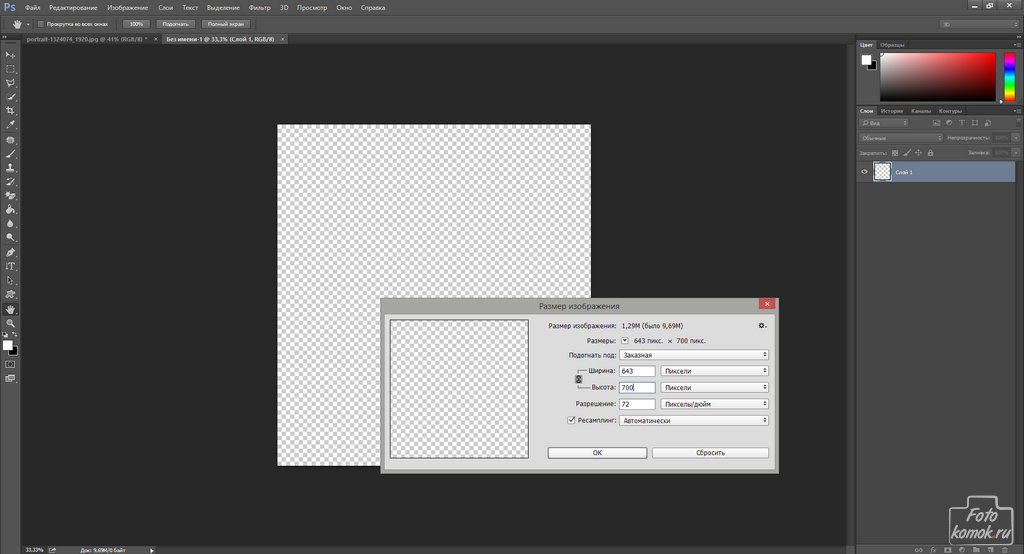This screenshot has width=1024, height=554.
Task: Select the Zoom magnifier tool
Action: [x=10, y=324]
